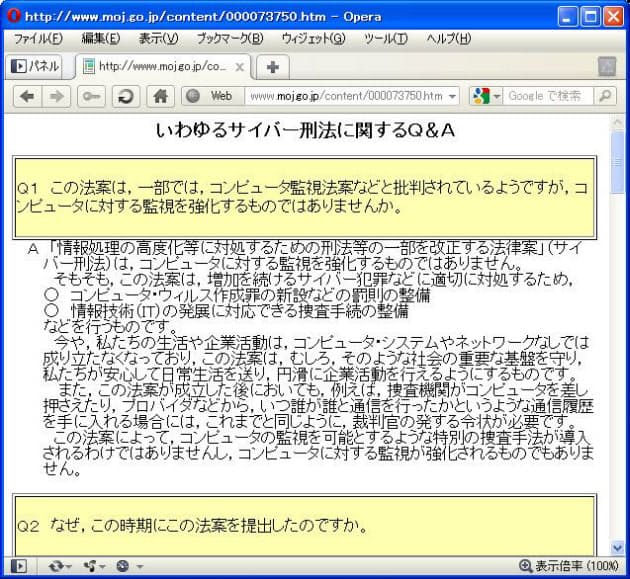630x579 pixels.
Task: Click inside the Google search field
Action: pyautogui.click(x=545, y=96)
